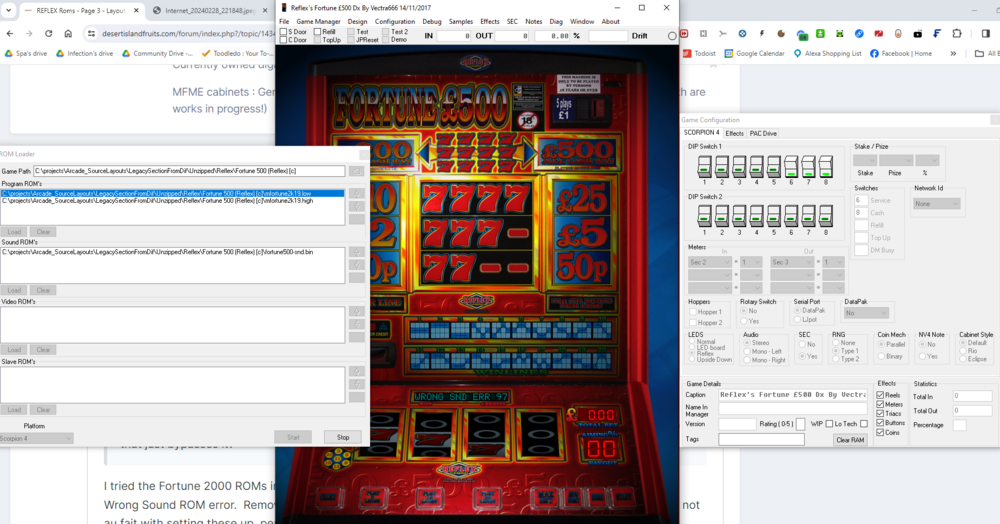Click the green download extension icon
This screenshot has height=524, width=1000.
[x=820, y=33]
